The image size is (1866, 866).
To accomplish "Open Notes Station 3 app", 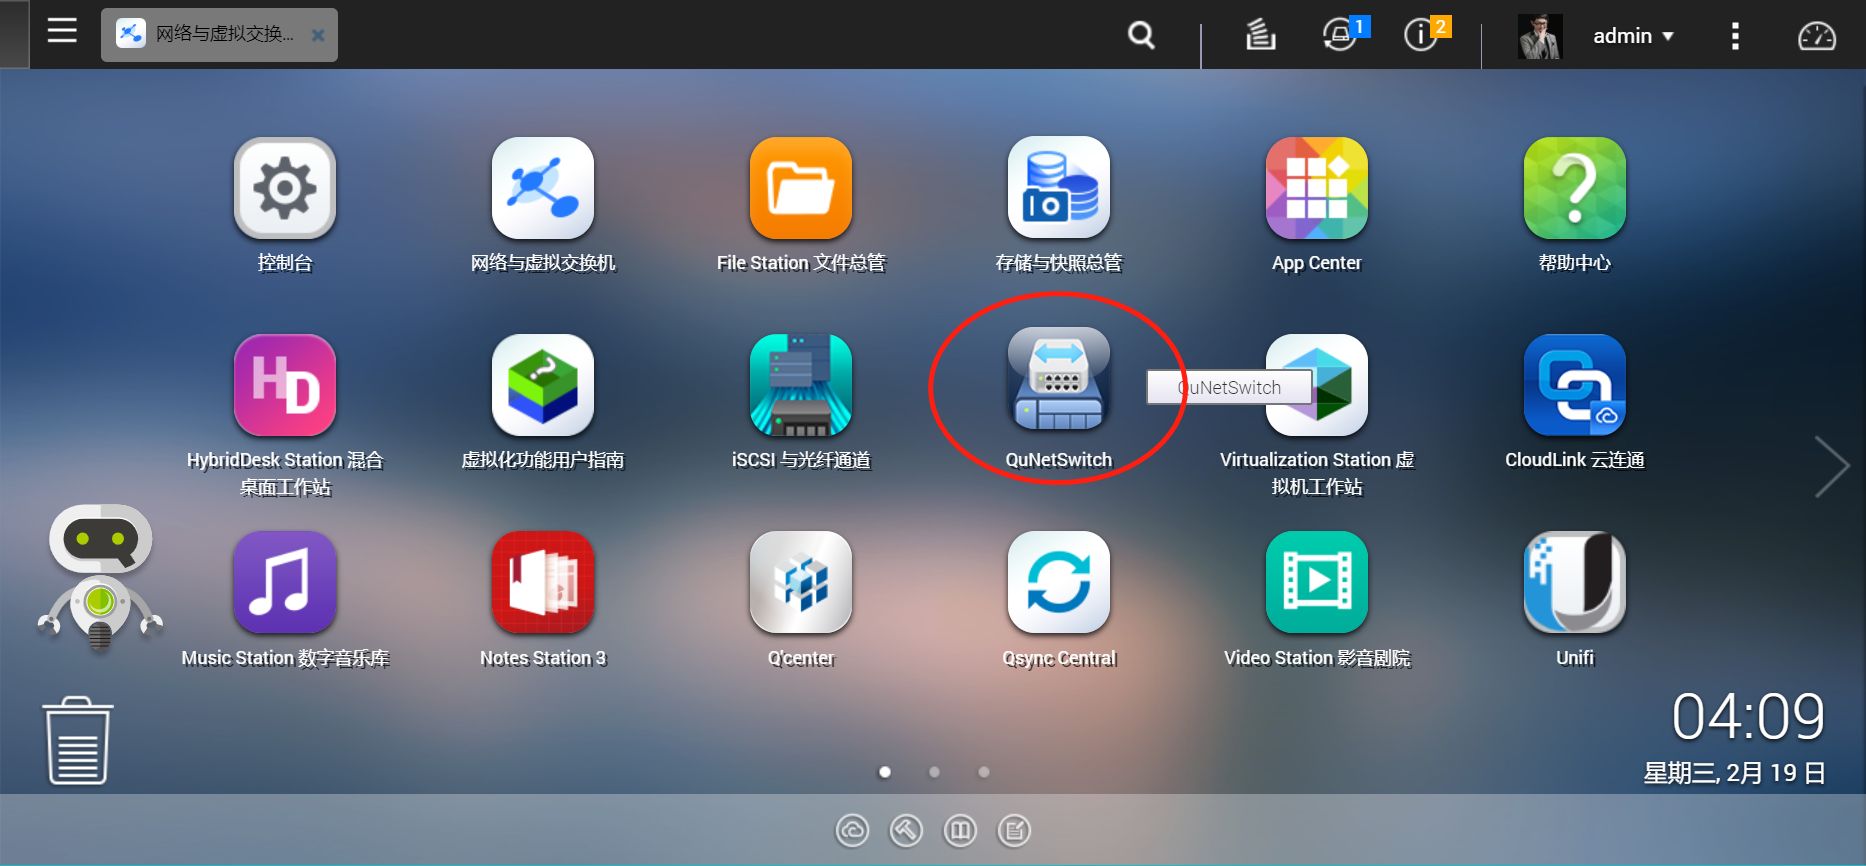I will tap(543, 582).
